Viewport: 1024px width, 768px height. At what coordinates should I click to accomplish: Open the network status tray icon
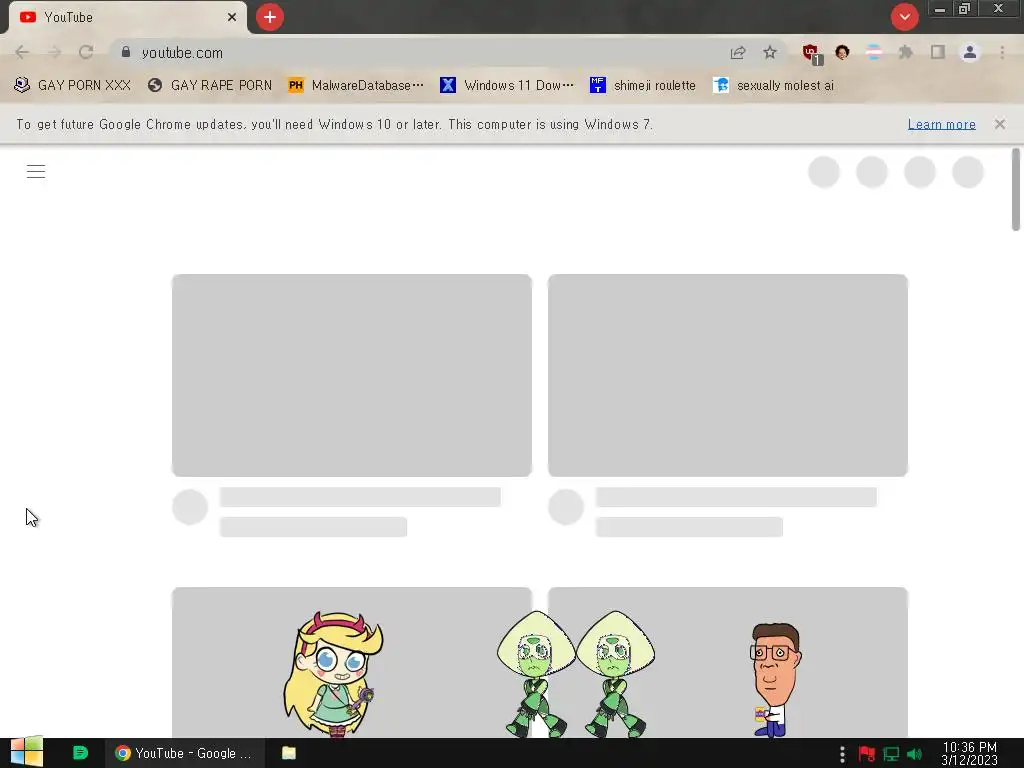click(891, 754)
